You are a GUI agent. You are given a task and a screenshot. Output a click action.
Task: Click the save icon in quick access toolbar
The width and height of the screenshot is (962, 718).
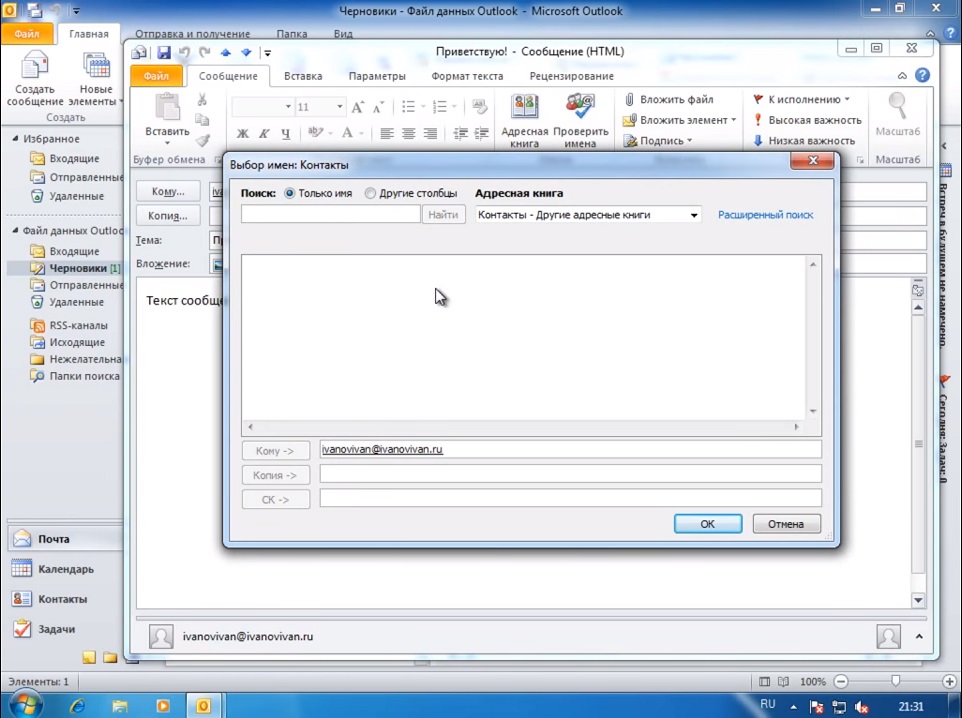tap(163, 52)
